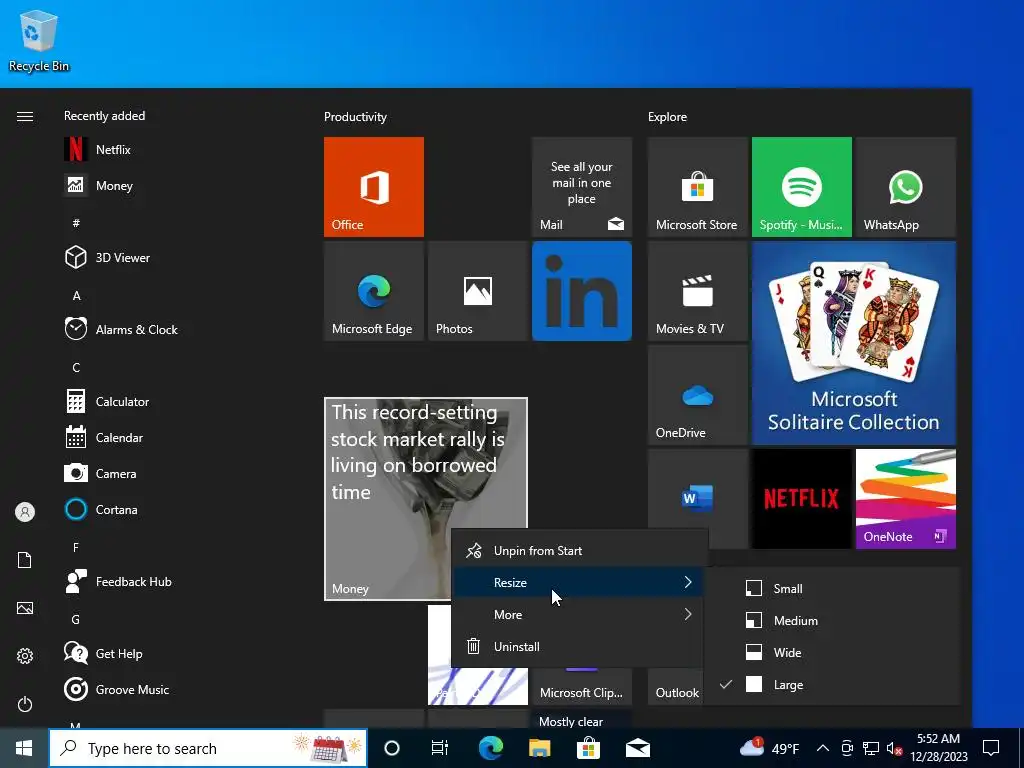The height and width of the screenshot is (768, 1024).
Task: Launch the Spotify tile
Action: [802, 187]
